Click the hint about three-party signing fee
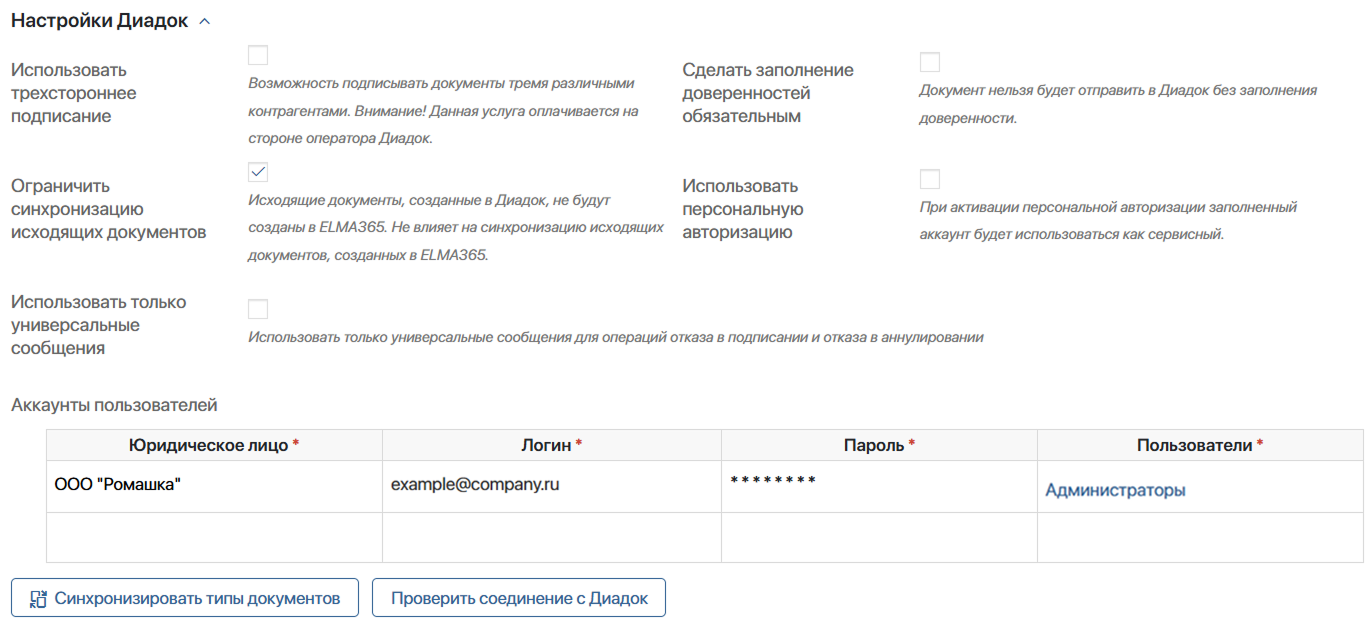Screen dimensions: 1368x623 443,111
